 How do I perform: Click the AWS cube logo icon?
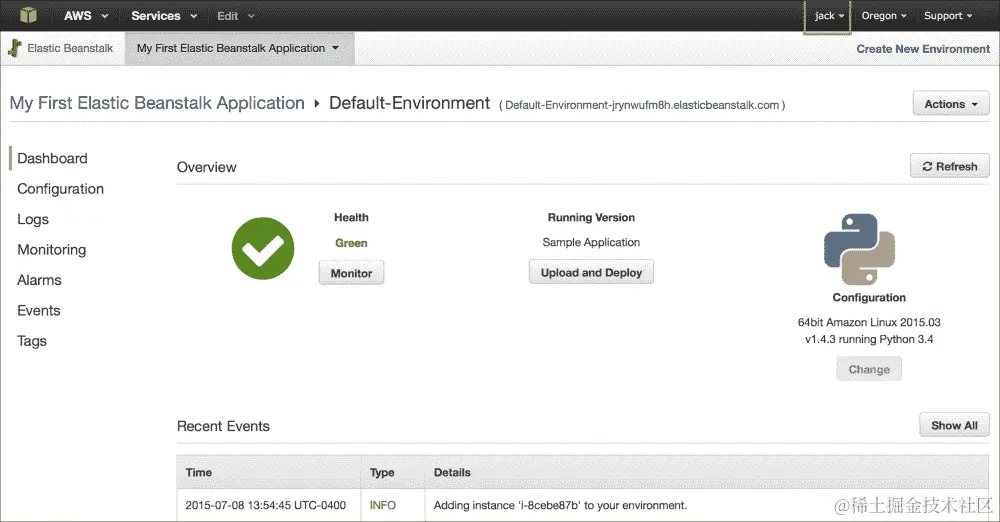28,15
